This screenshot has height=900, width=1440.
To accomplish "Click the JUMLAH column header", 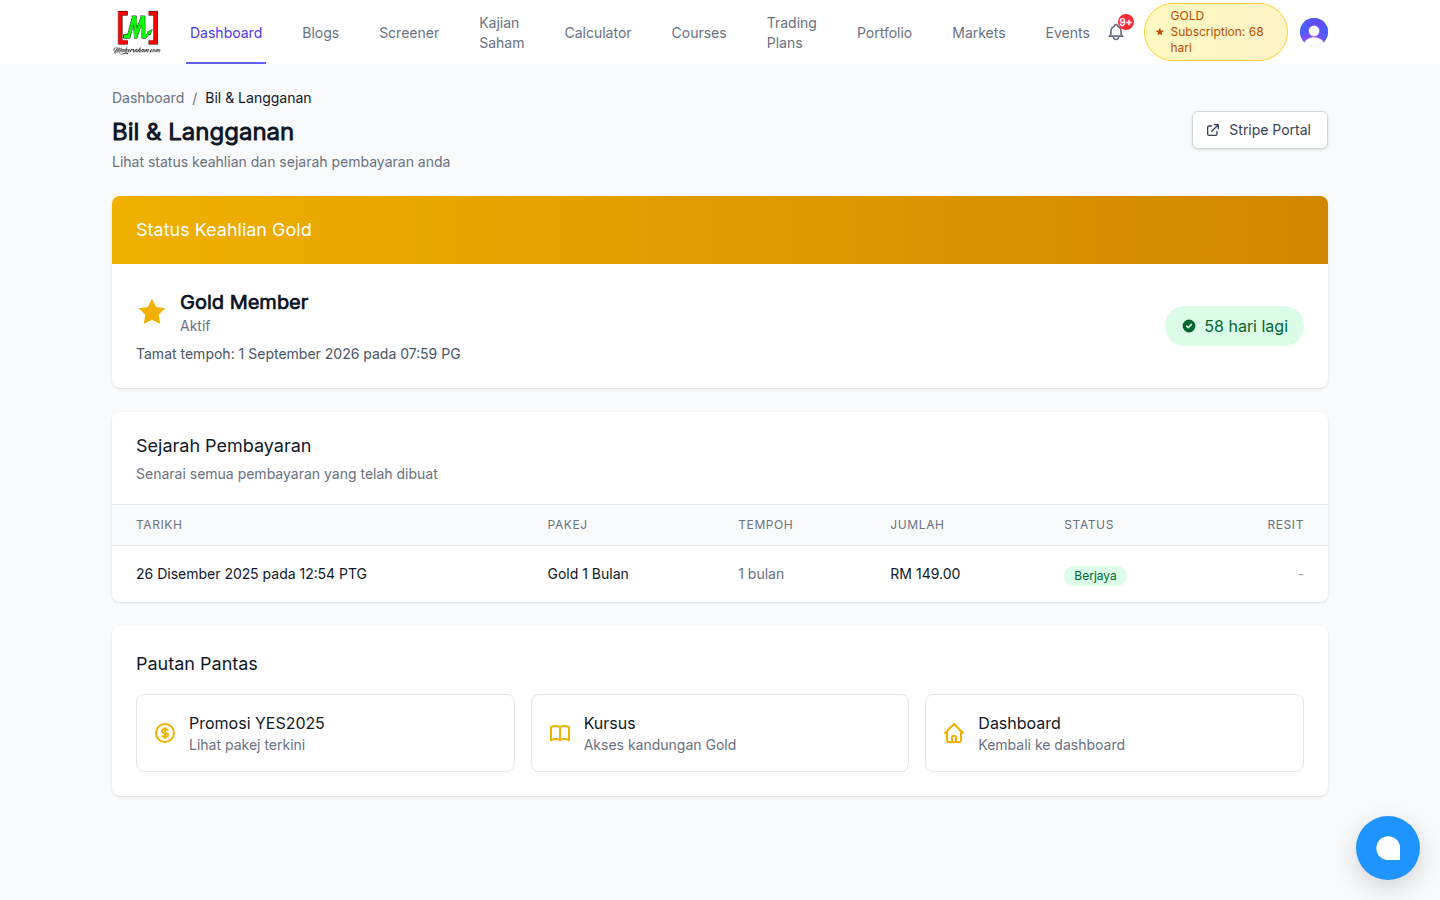I will click(917, 525).
